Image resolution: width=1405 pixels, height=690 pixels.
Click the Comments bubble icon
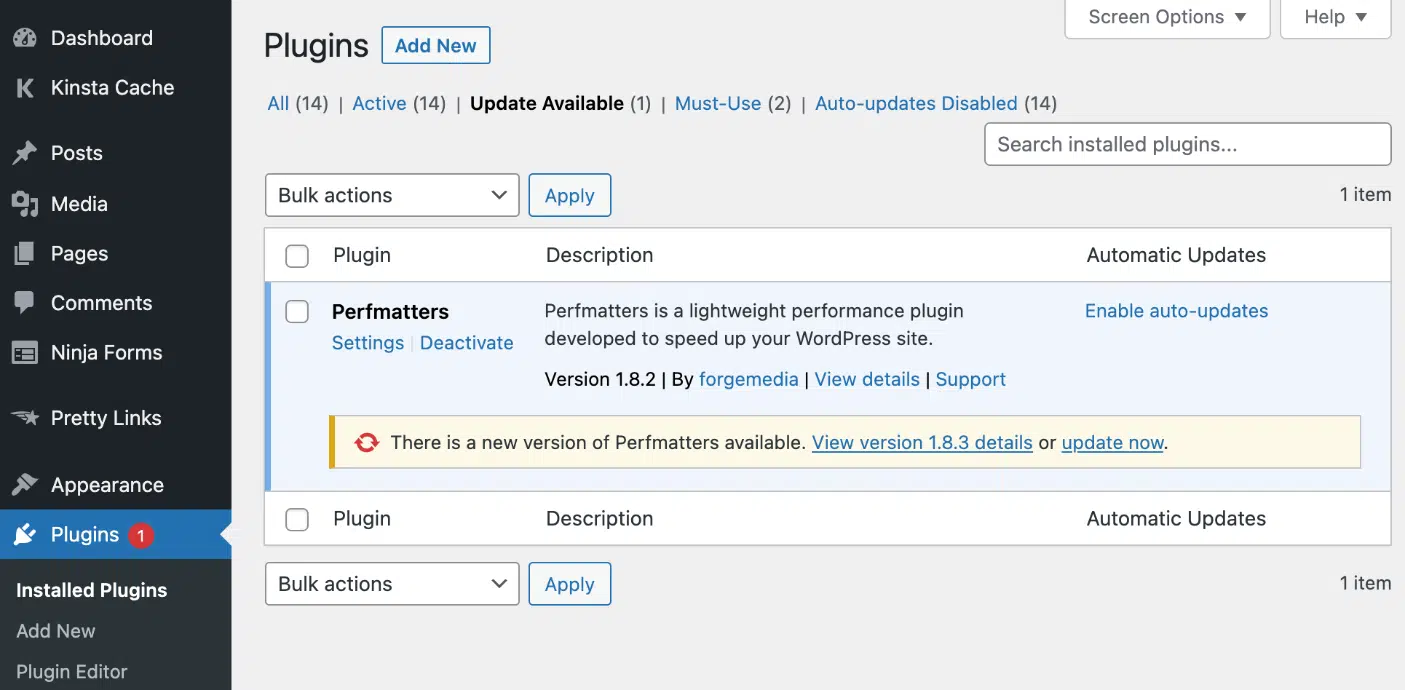[25, 302]
